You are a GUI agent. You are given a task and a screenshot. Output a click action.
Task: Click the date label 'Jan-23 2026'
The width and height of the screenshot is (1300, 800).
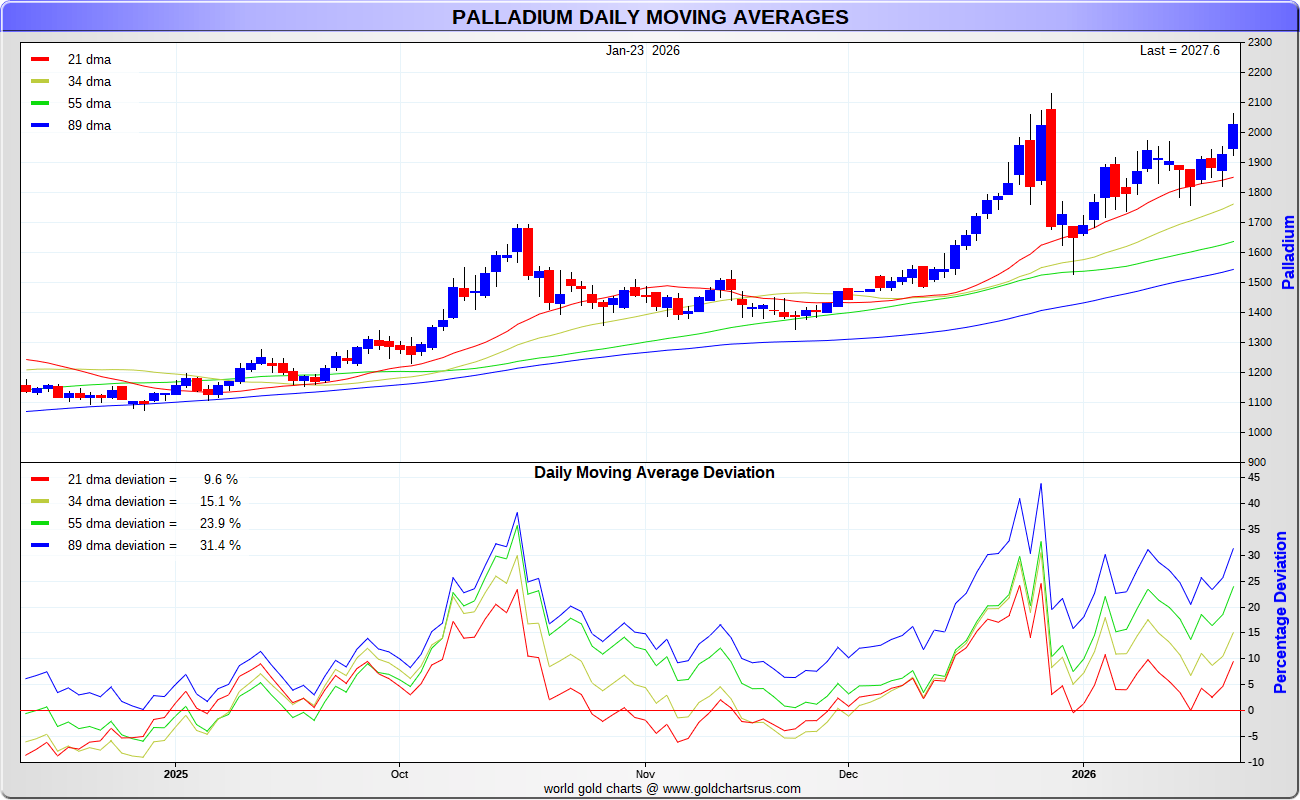point(643,50)
